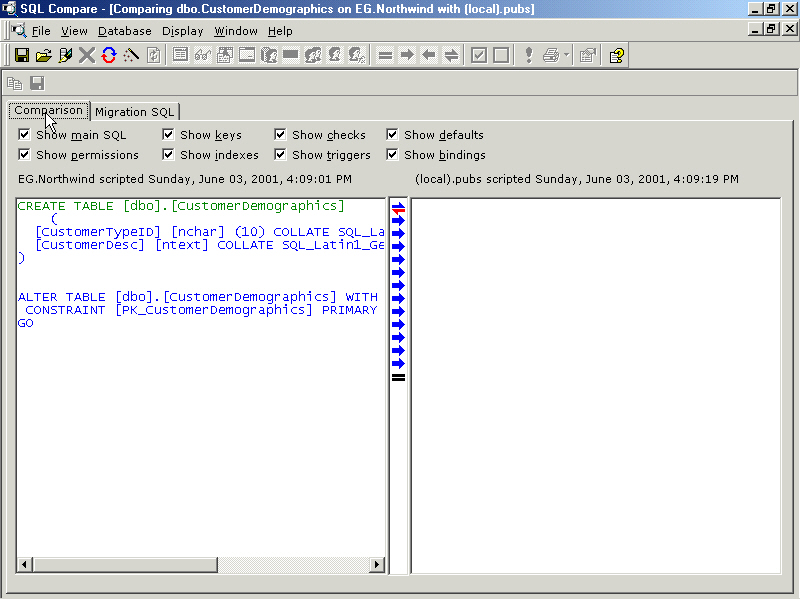This screenshot has height=600, width=800.
Task: Click the printer toolbar icon
Action: click(551, 55)
